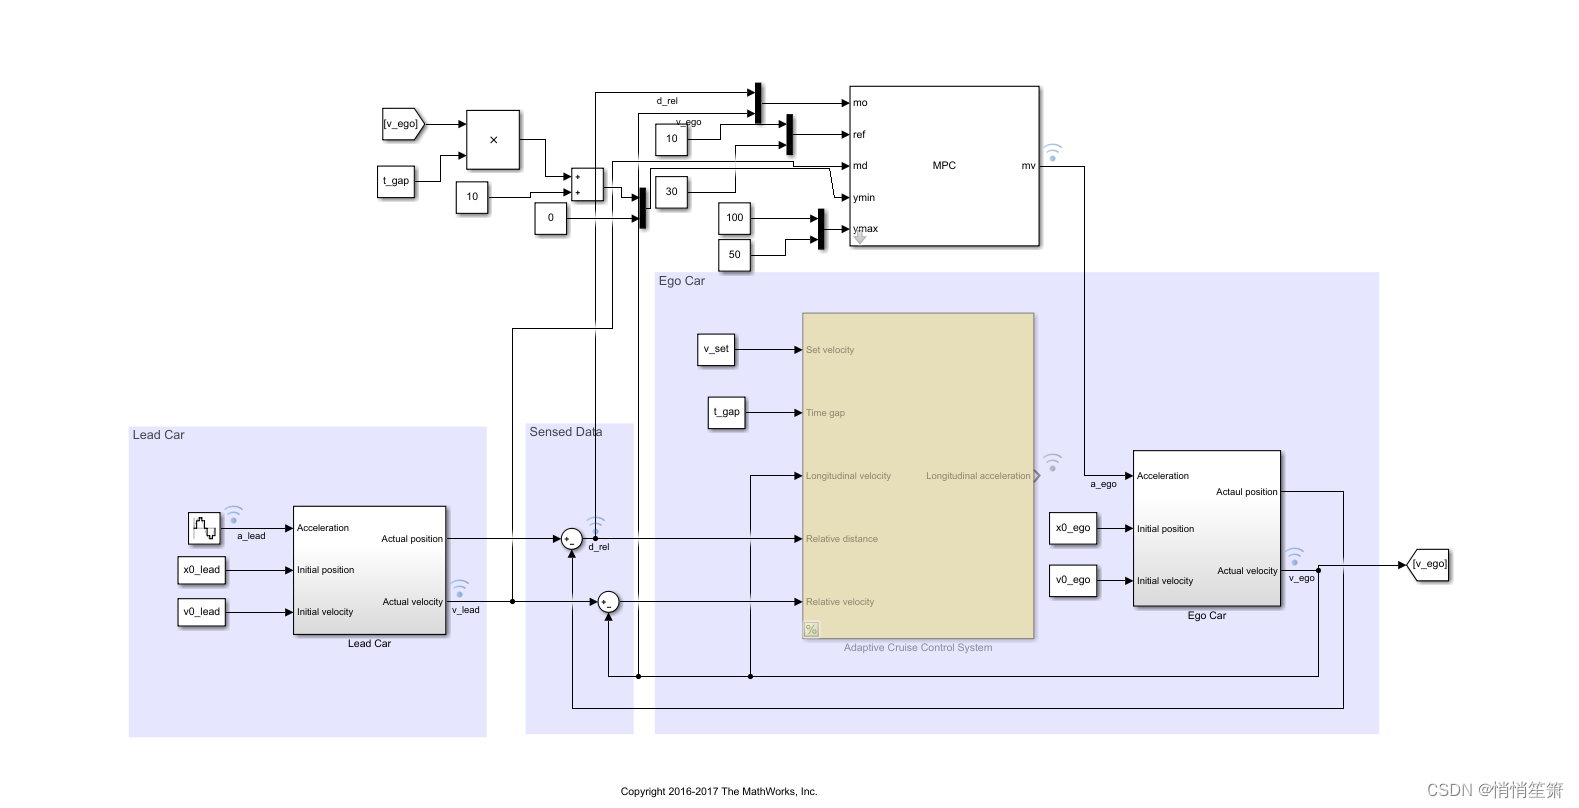Click the signal logging badge on v_lead
The height and width of the screenshot is (808, 1579).
click(x=459, y=588)
